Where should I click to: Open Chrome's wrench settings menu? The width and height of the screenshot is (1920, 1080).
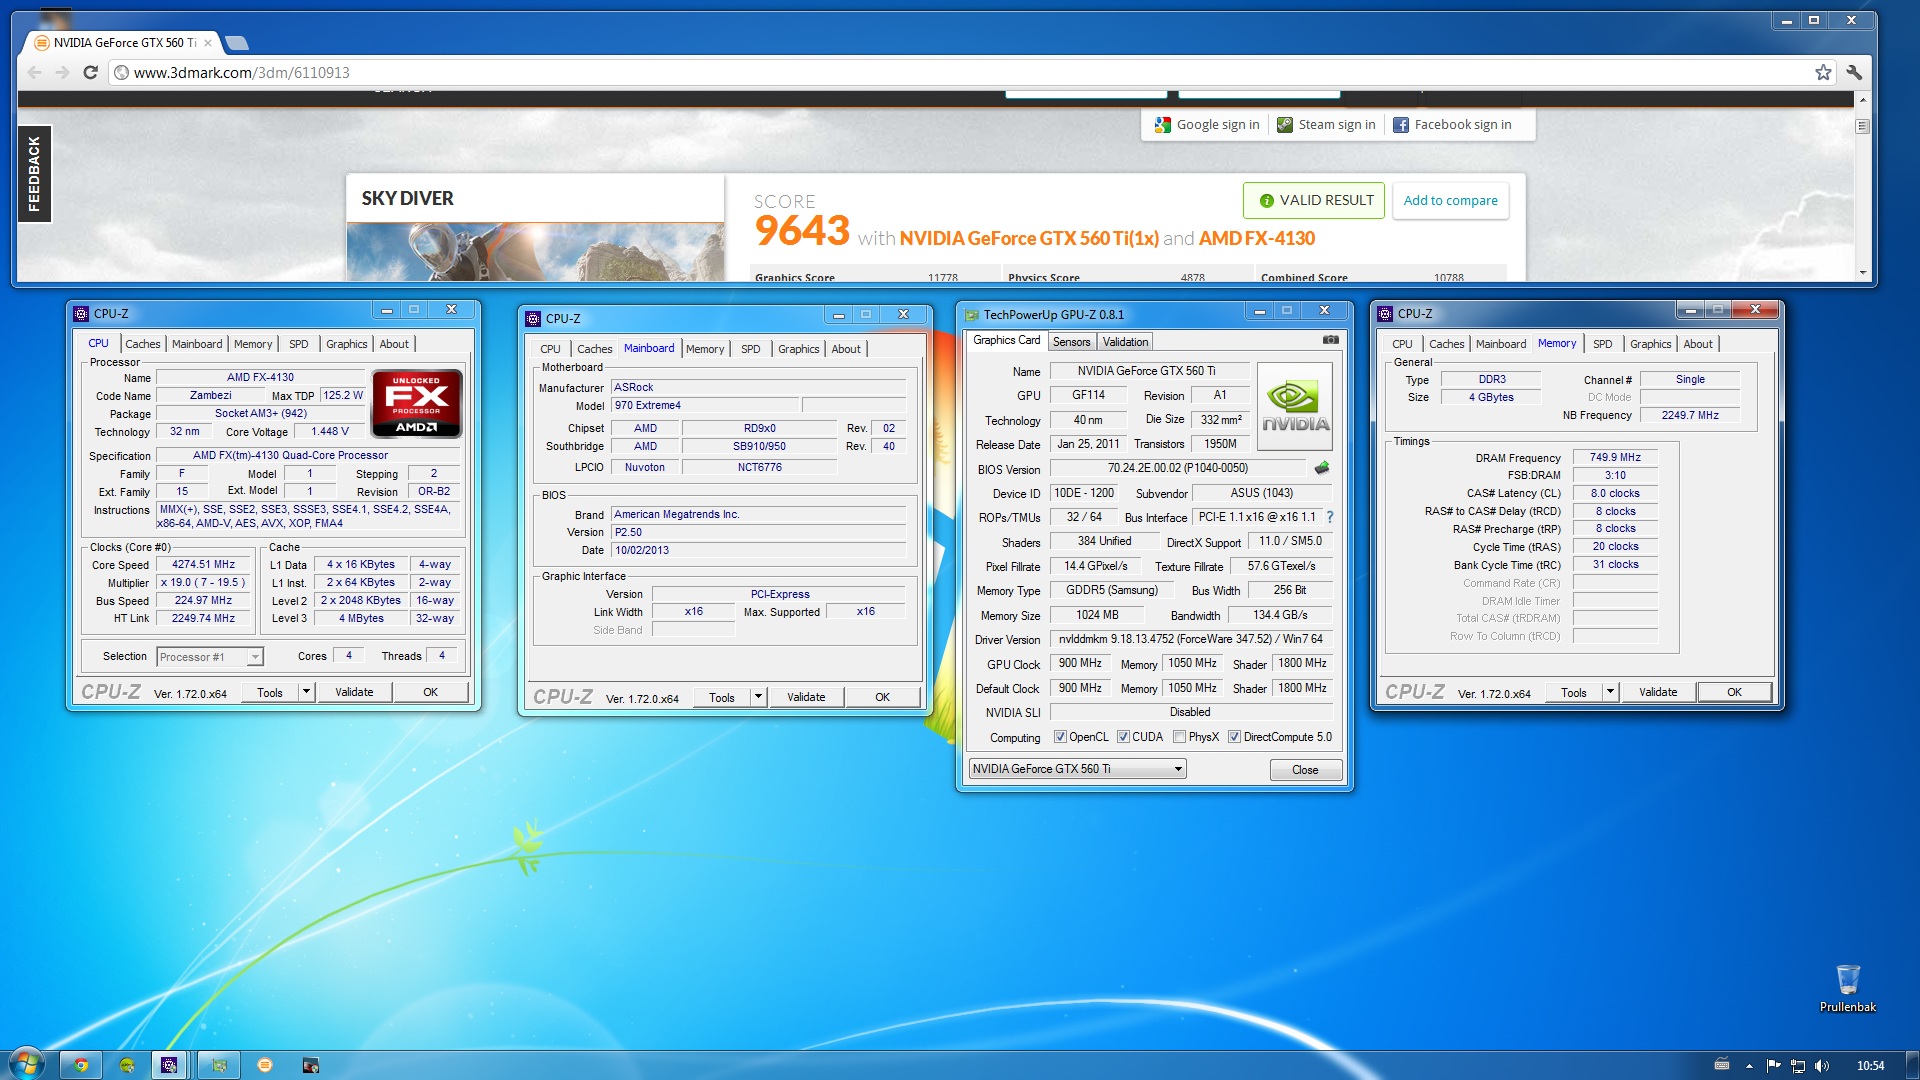tap(1854, 72)
